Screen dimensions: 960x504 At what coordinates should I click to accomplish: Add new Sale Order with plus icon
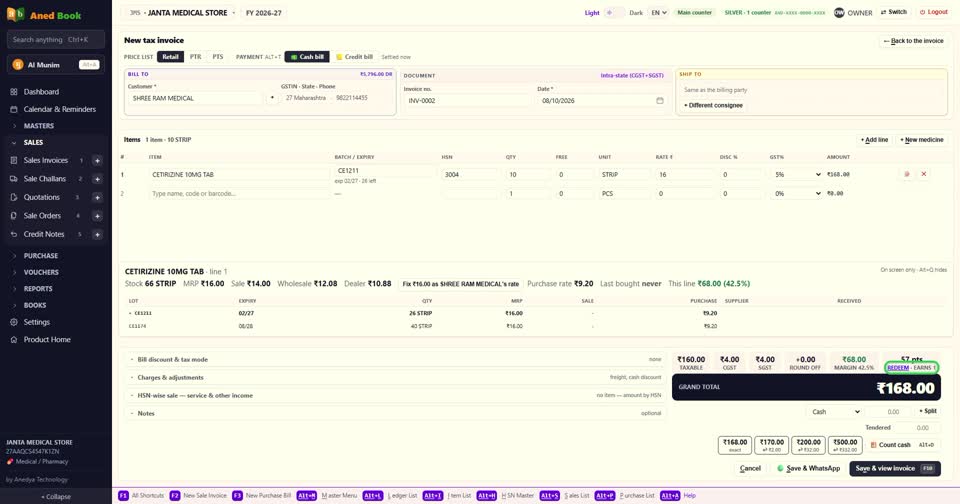(x=97, y=216)
